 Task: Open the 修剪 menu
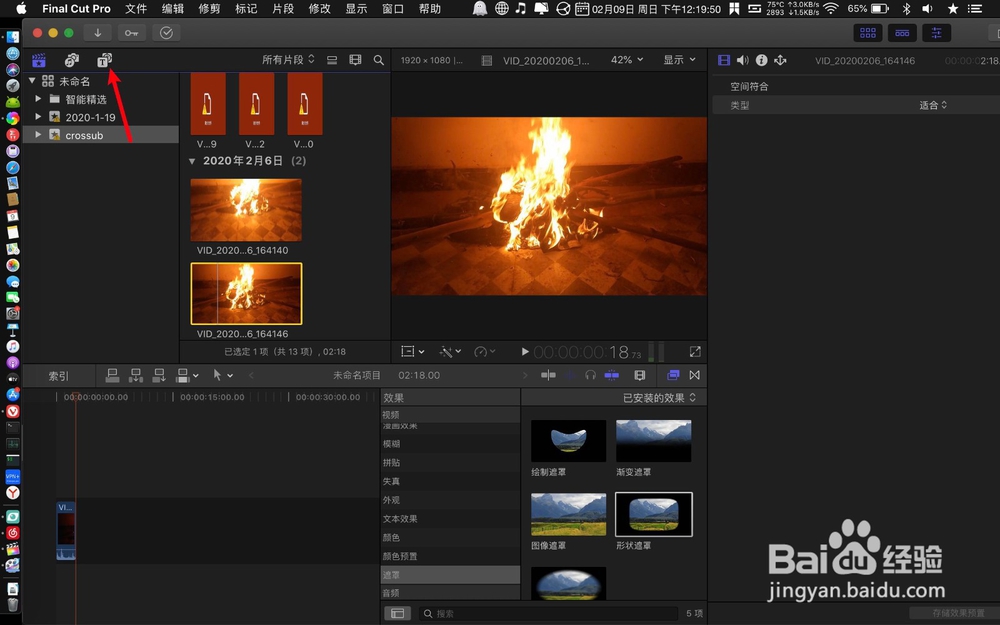tap(209, 9)
